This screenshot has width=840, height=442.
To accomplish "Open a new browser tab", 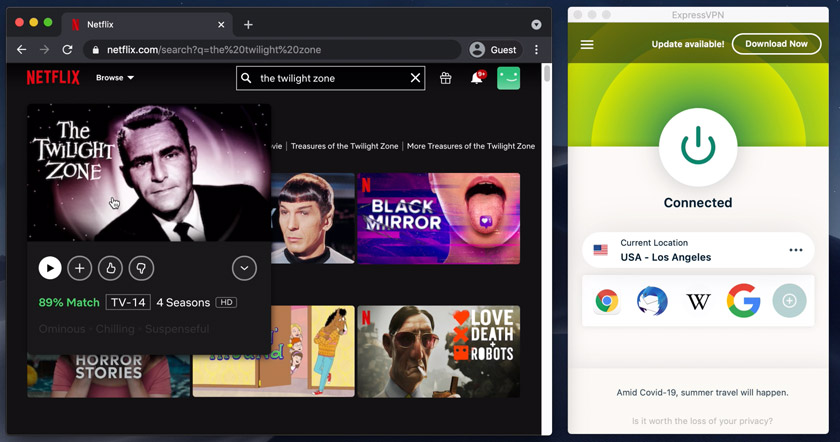I will pos(248,24).
